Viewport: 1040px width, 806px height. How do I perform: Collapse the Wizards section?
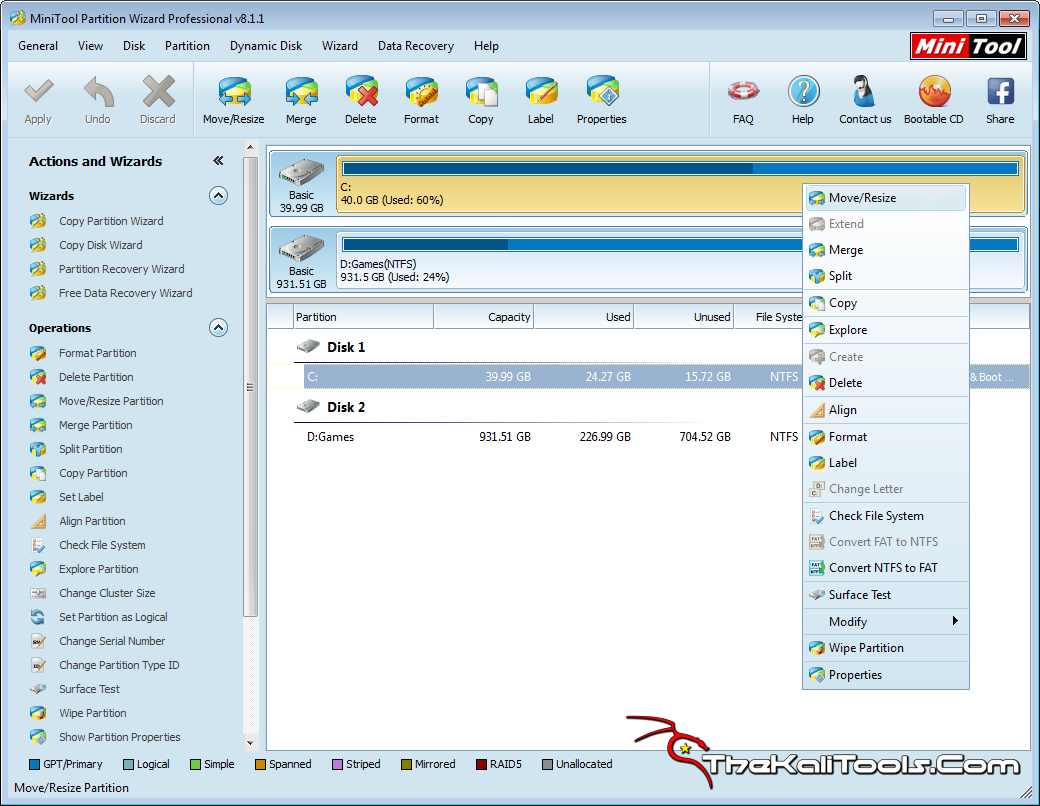pyautogui.click(x=218, y=195)
